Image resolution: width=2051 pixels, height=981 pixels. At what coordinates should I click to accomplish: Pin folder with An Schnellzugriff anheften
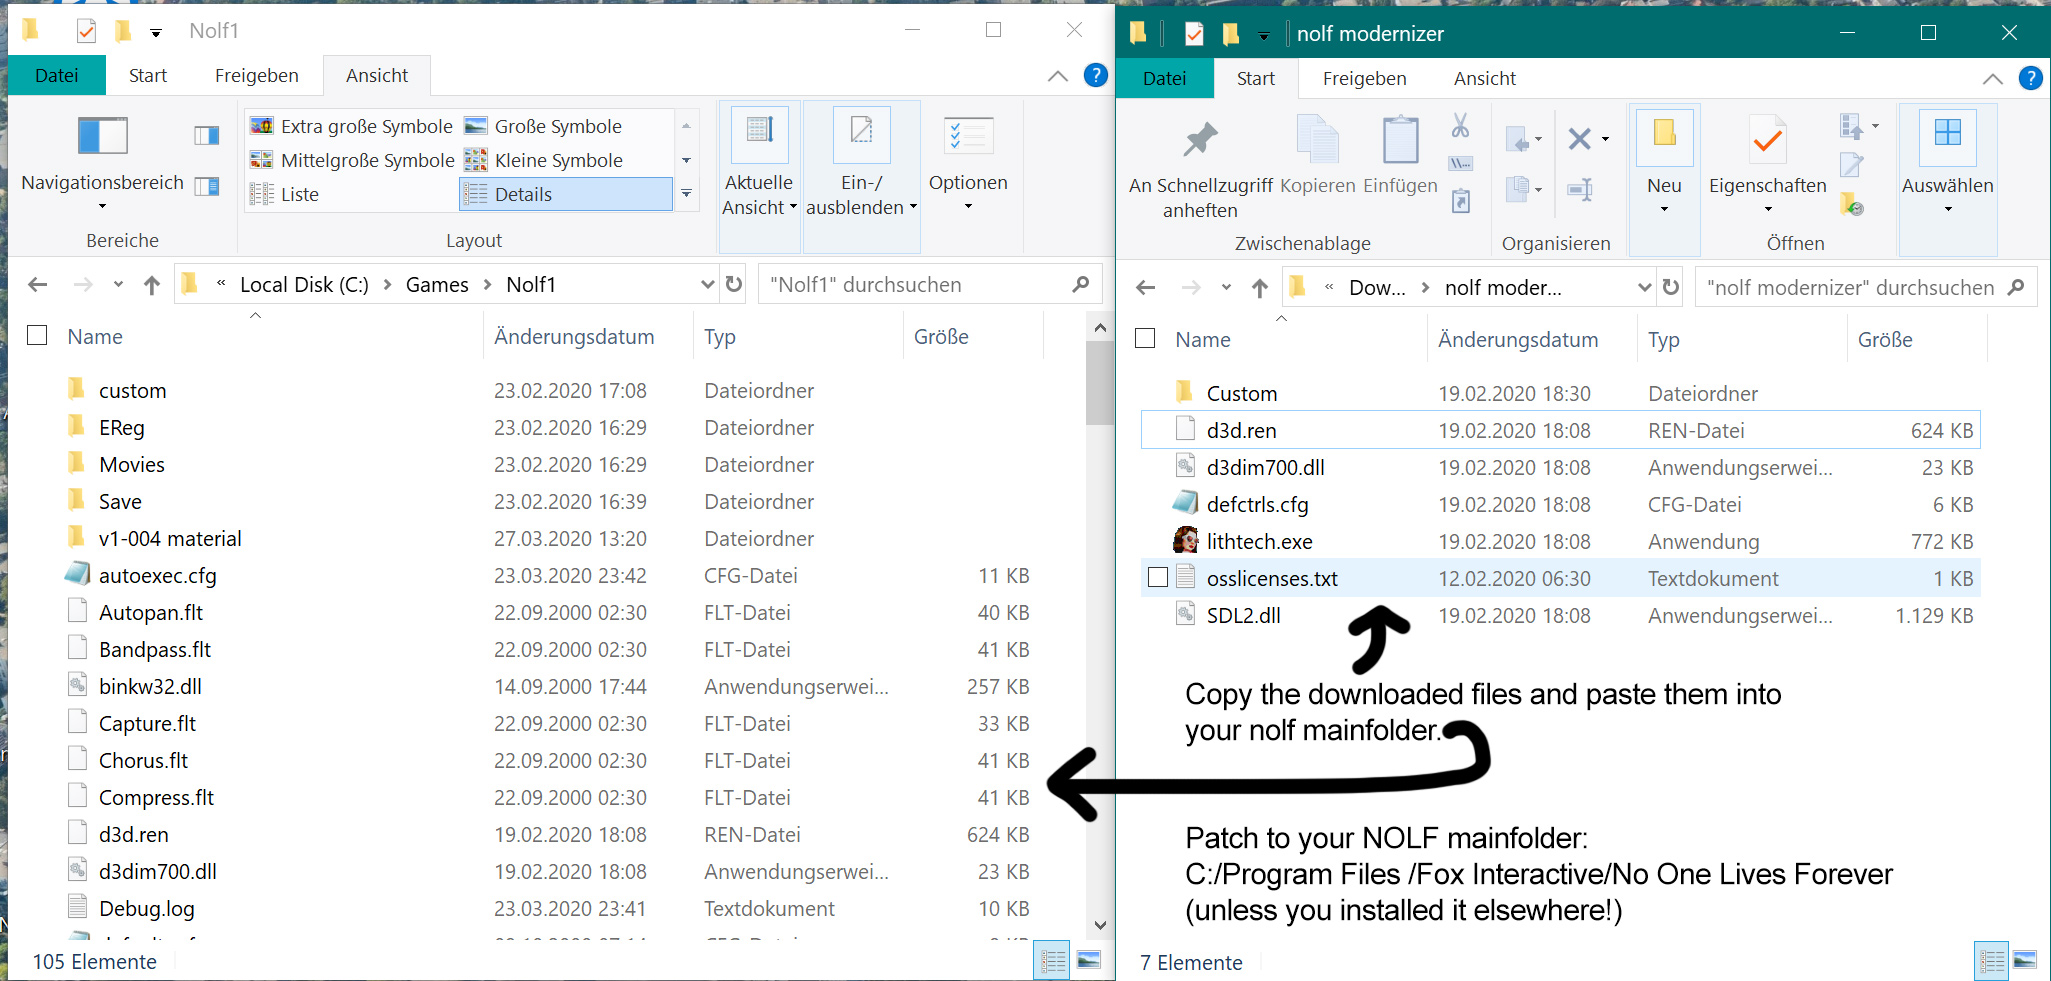(x=1200, y=167)
